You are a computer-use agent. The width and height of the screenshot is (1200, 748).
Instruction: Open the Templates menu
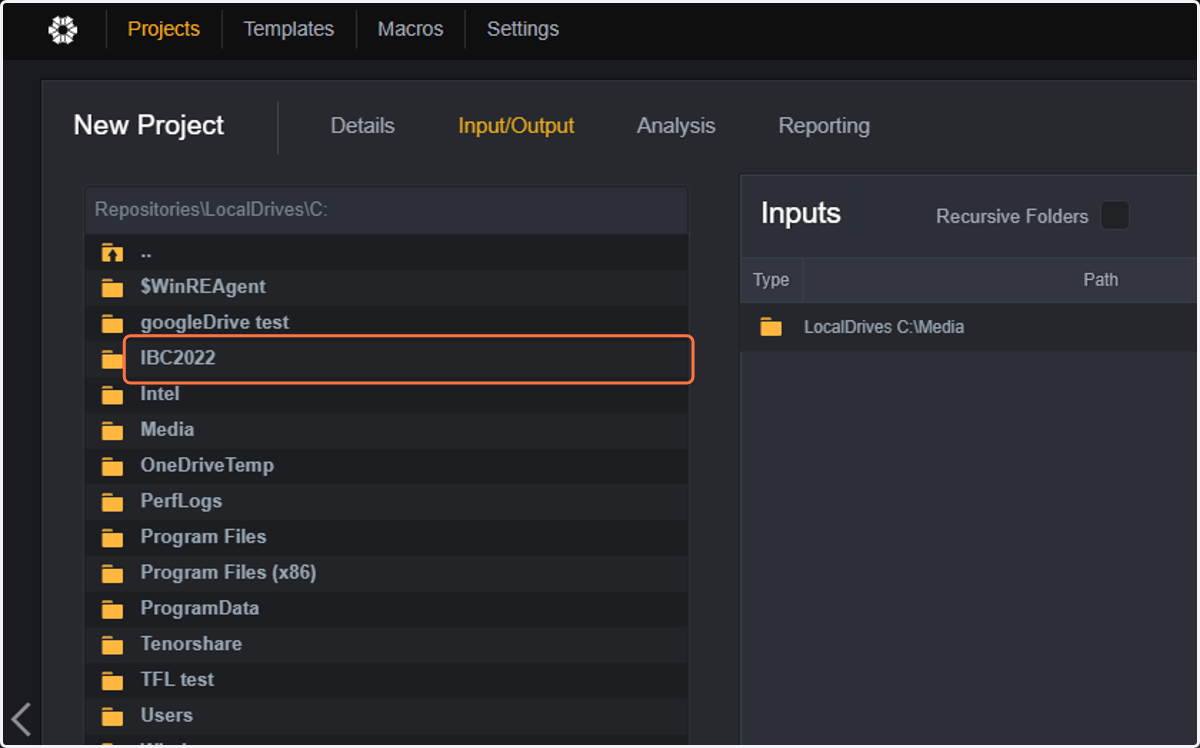(289, 29)
